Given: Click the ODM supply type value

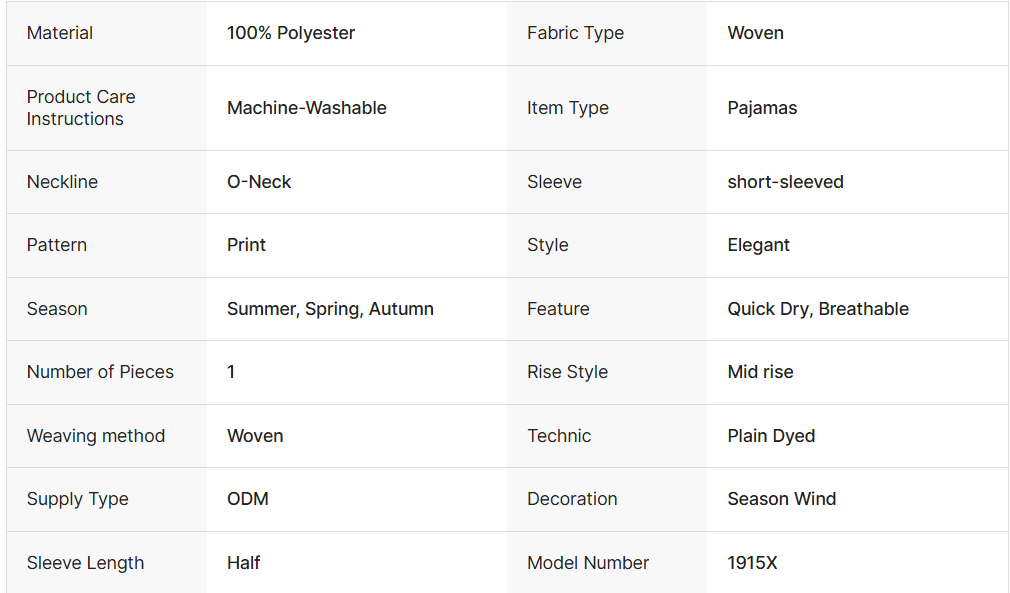Looking at the screenshot, I should (248, 499).
